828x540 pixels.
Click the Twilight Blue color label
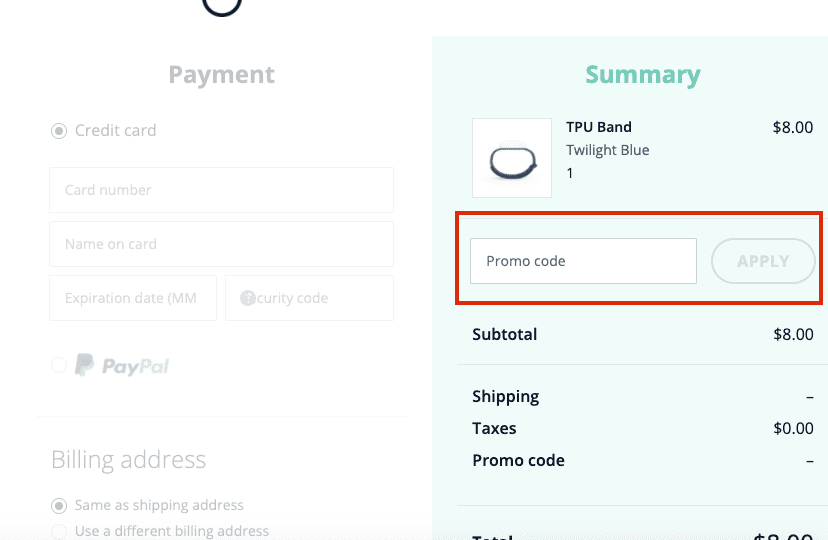608,150
